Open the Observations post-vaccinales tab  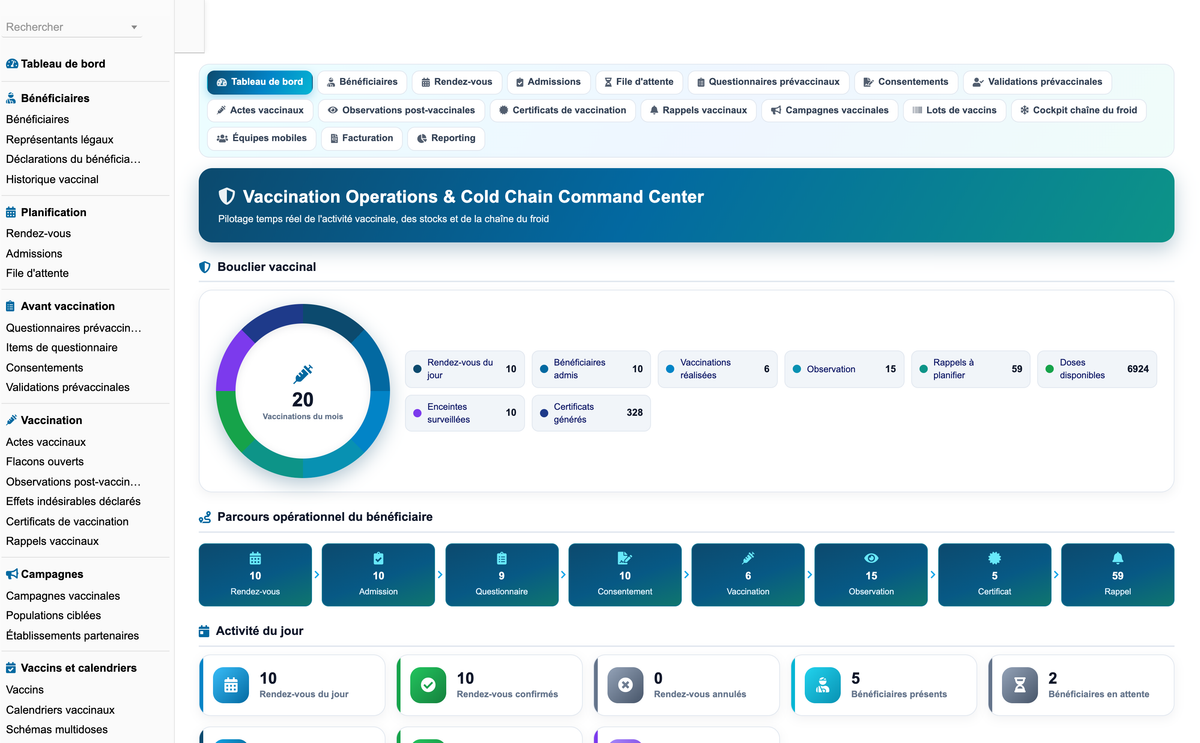tap(402, 110)
